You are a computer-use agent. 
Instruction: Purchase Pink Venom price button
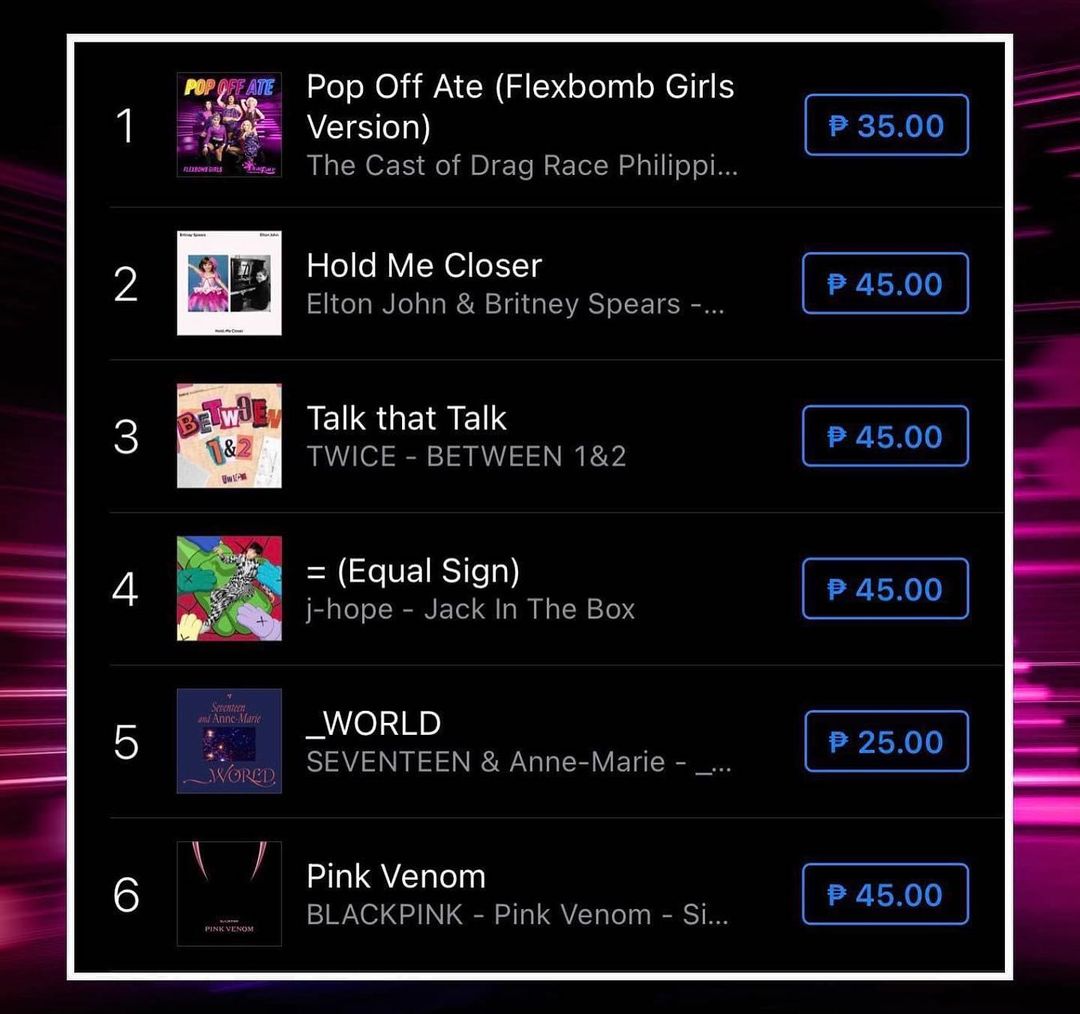click(885, 894)
